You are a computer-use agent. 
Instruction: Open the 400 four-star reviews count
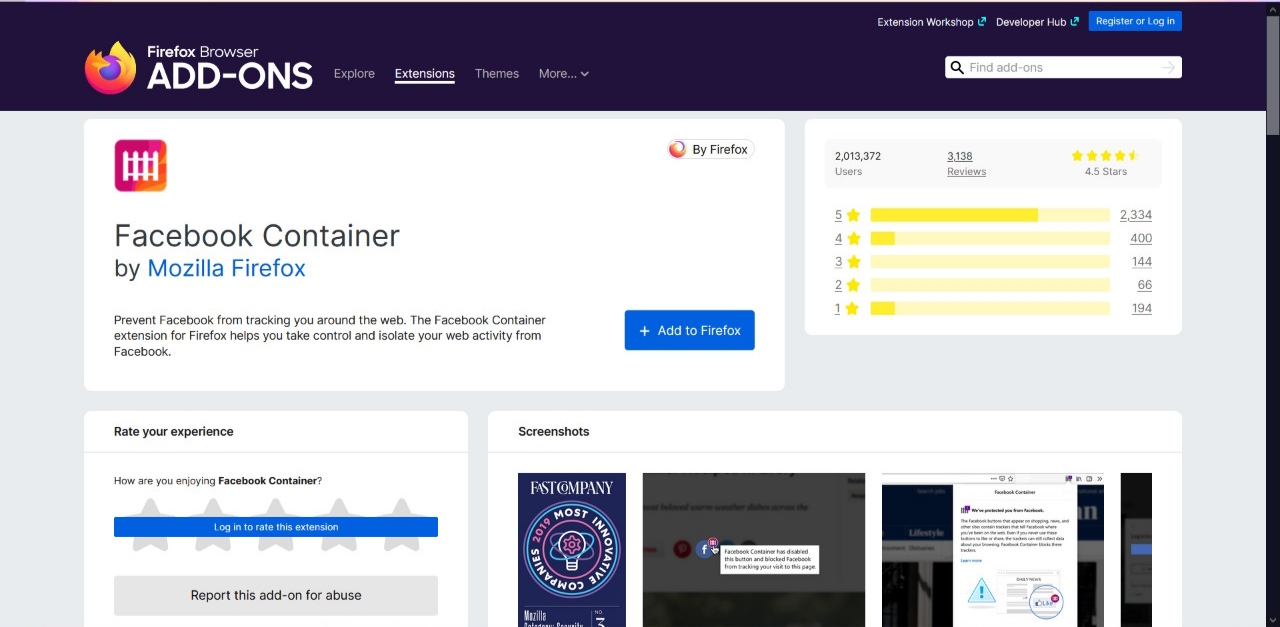click(x=1141, y=238)
